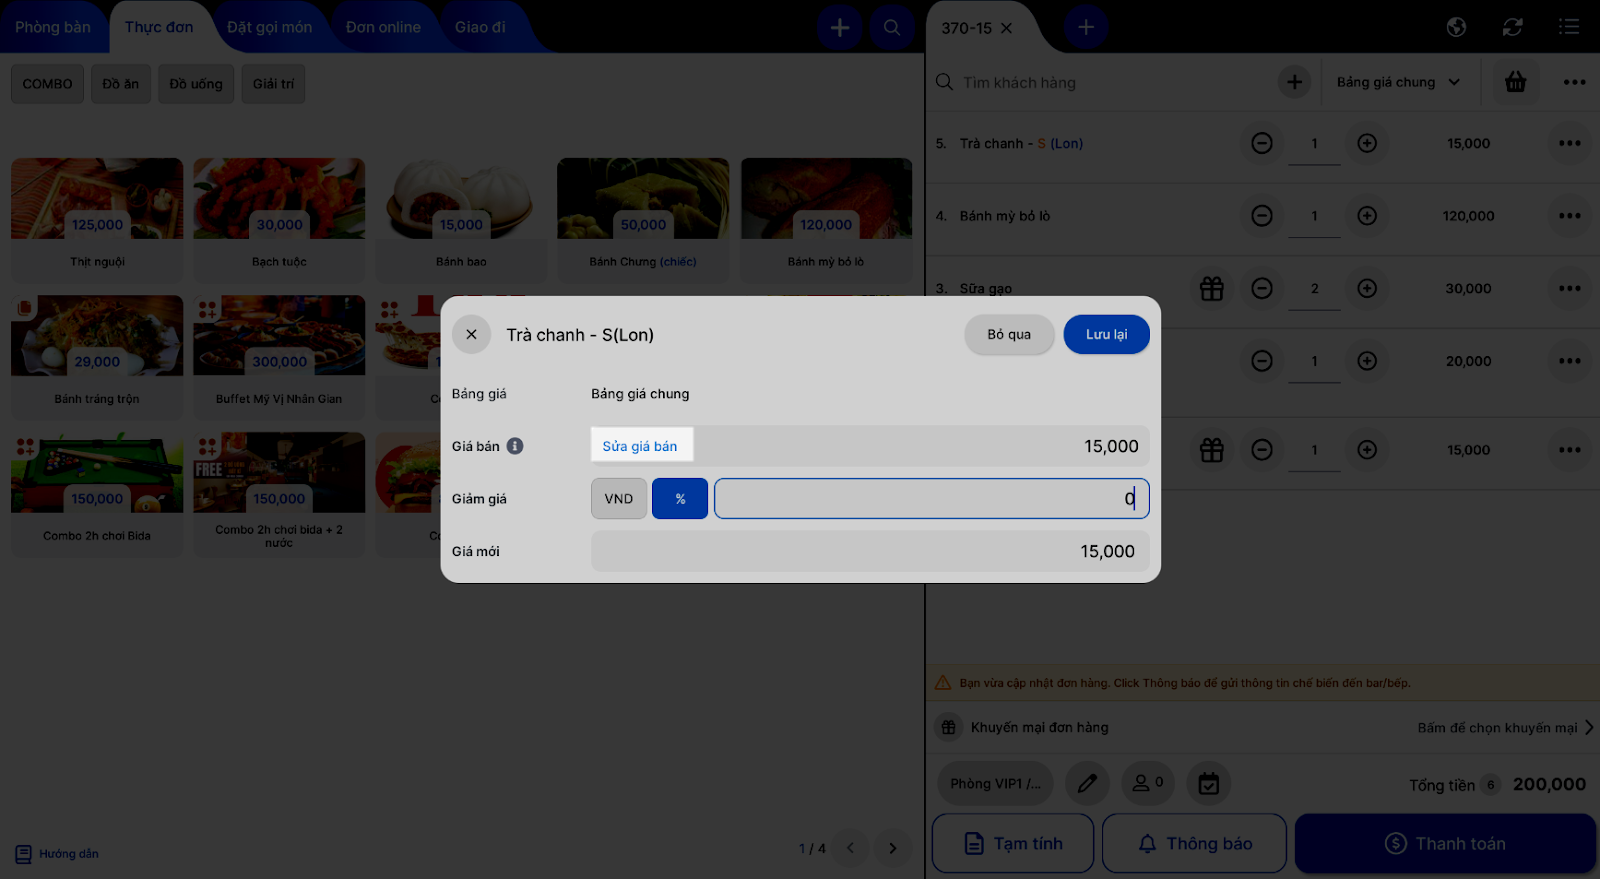This screenshot has height=879, width=1600.
Task: Select percent discount type
Action: (680, 499)
